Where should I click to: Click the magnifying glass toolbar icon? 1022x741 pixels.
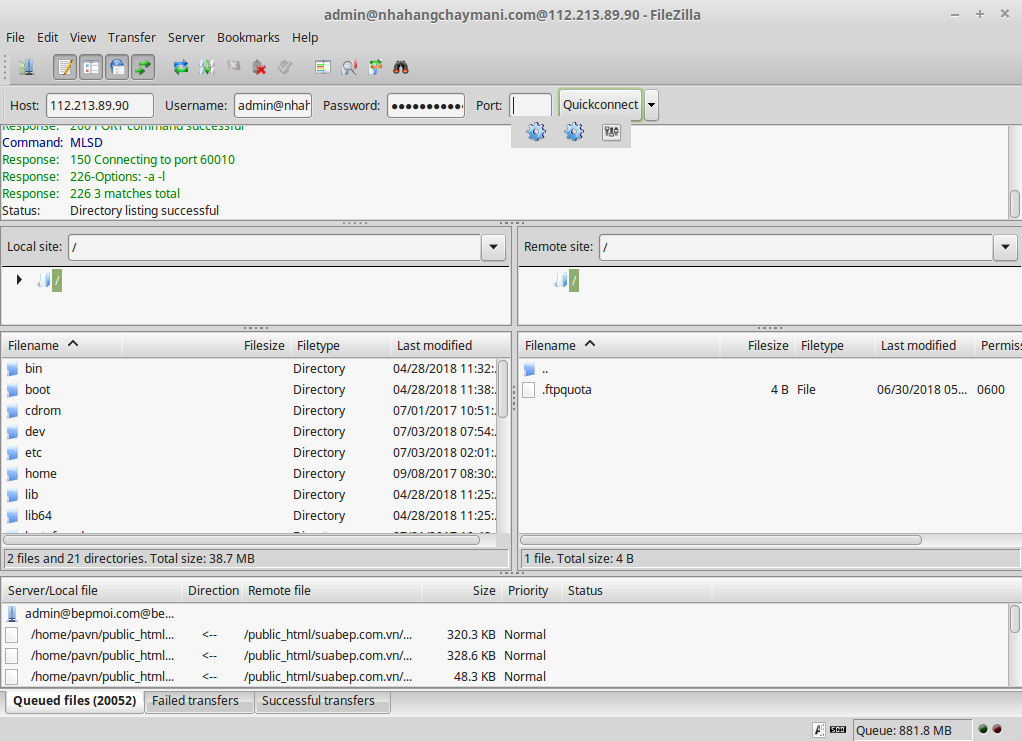click(349, 67)
